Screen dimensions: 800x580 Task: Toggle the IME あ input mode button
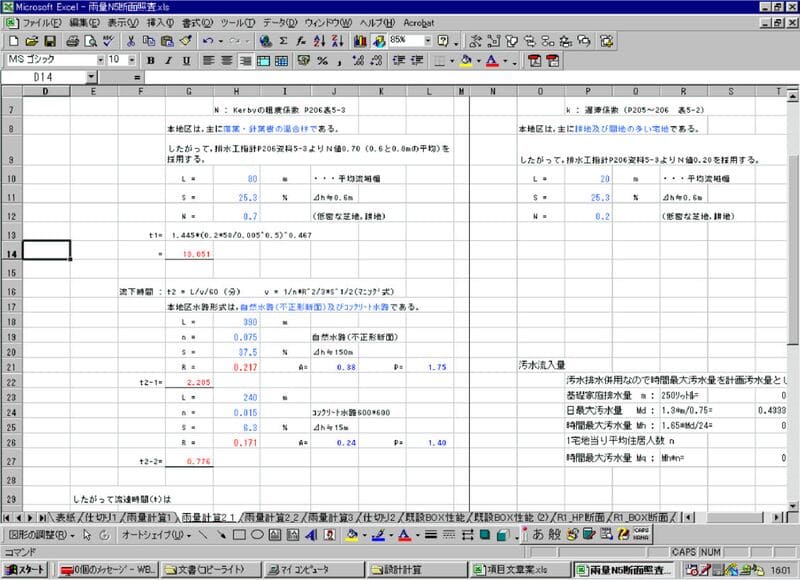tap(538, 534)
